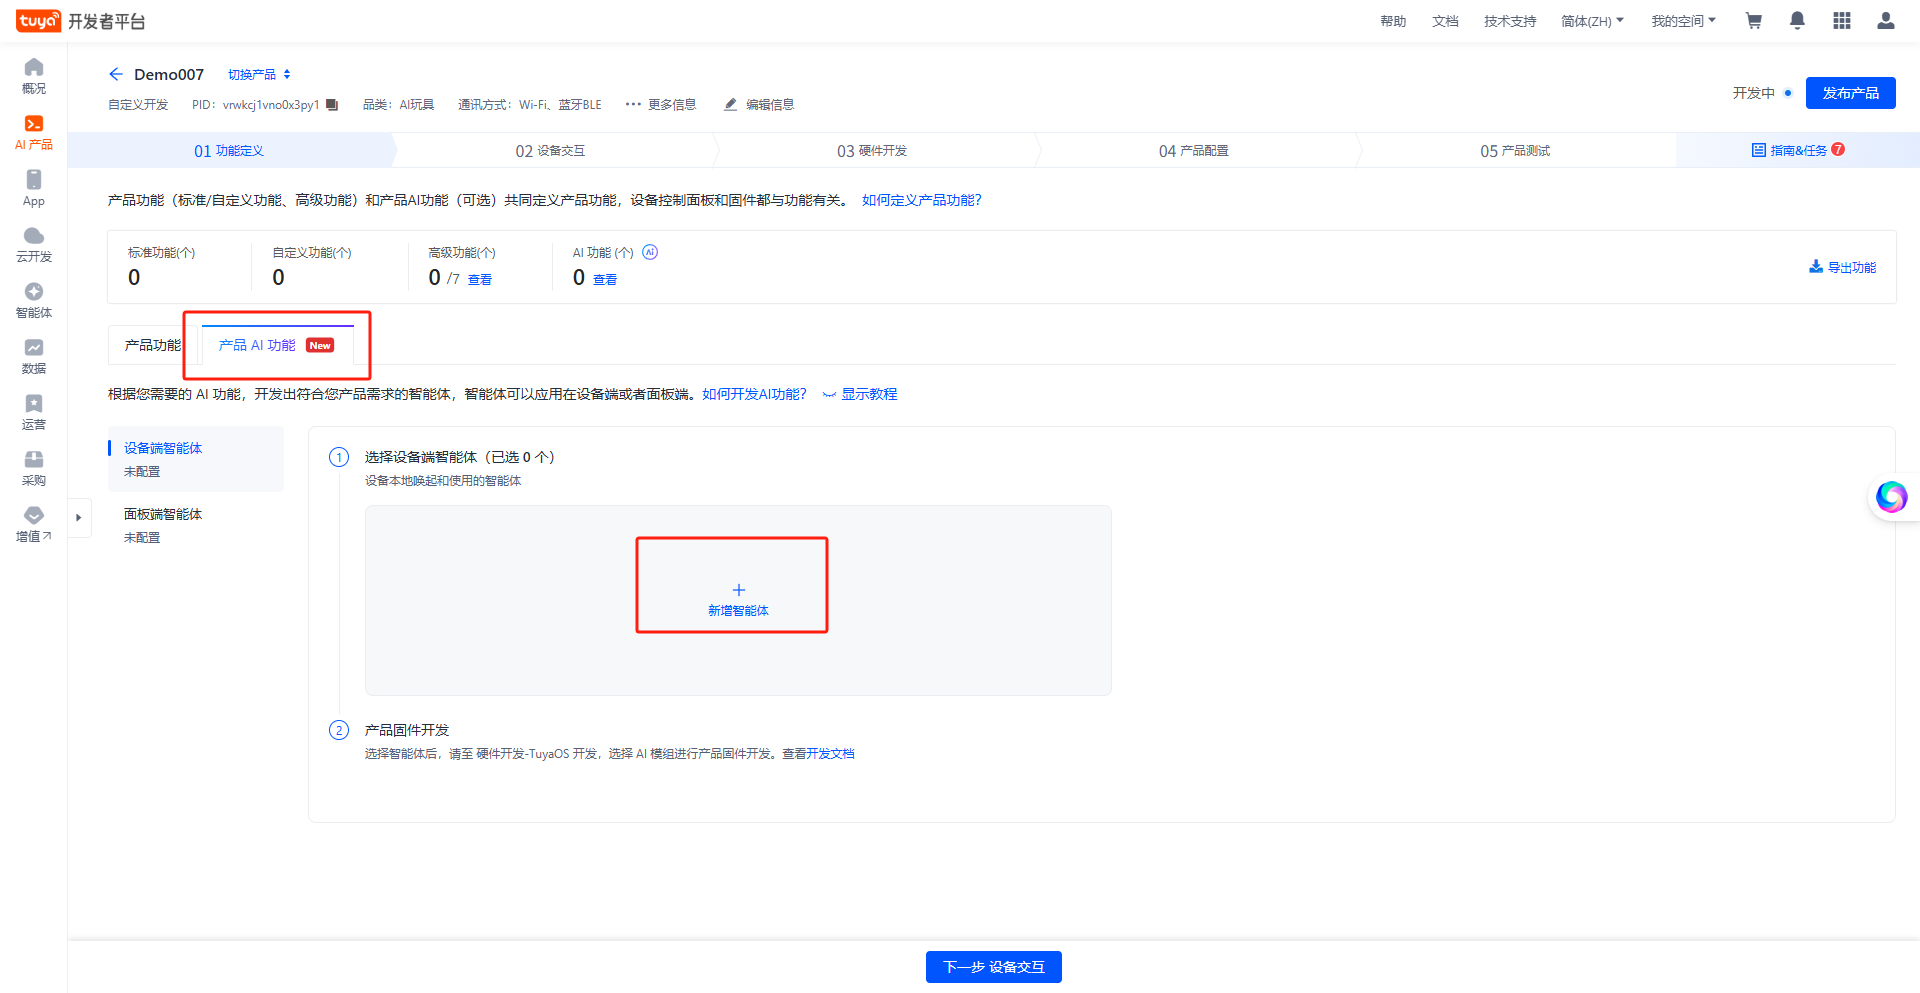This screenshot has width=1920, height=993.
Task: Click the PID text vrwkcj1vno0x3py1
Action: (271, 105)
